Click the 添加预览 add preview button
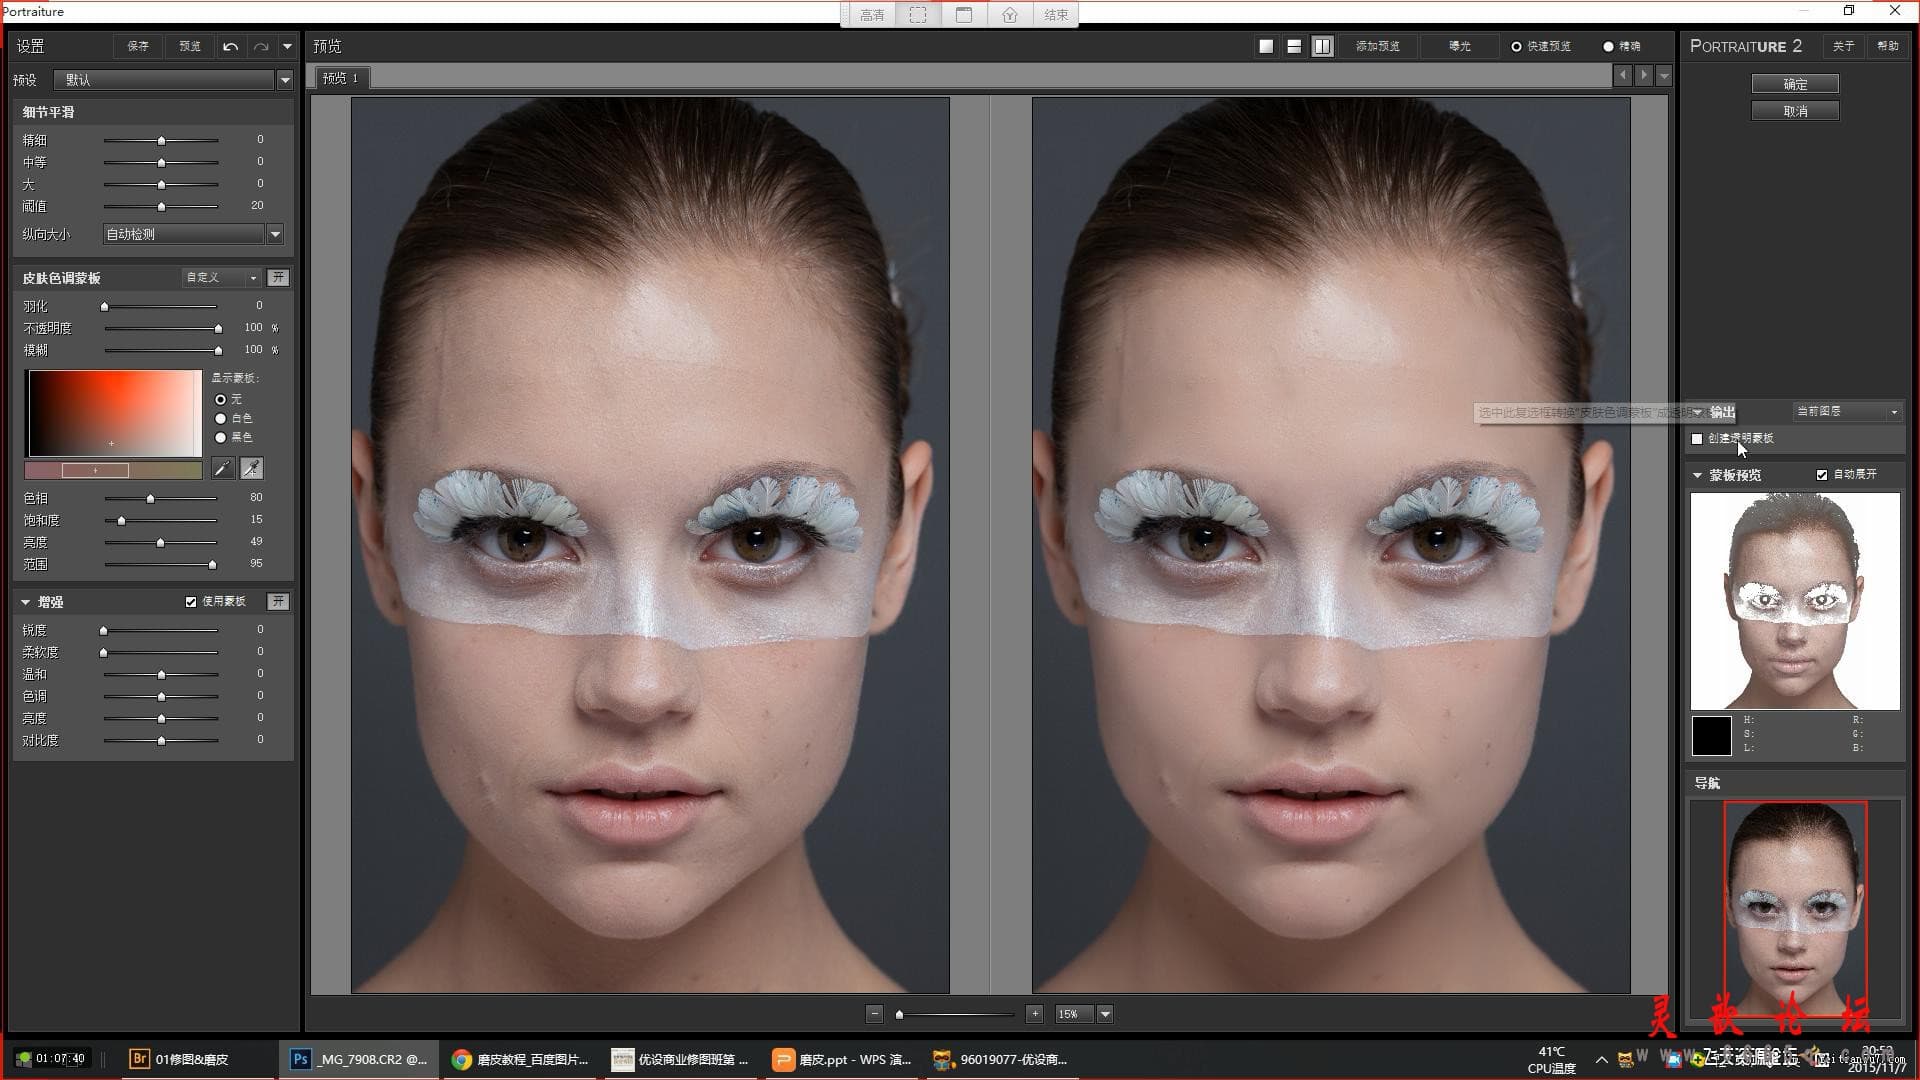Viewport: 1920px width, 1080px height. pyautogui.click(x=1377, y=46)
